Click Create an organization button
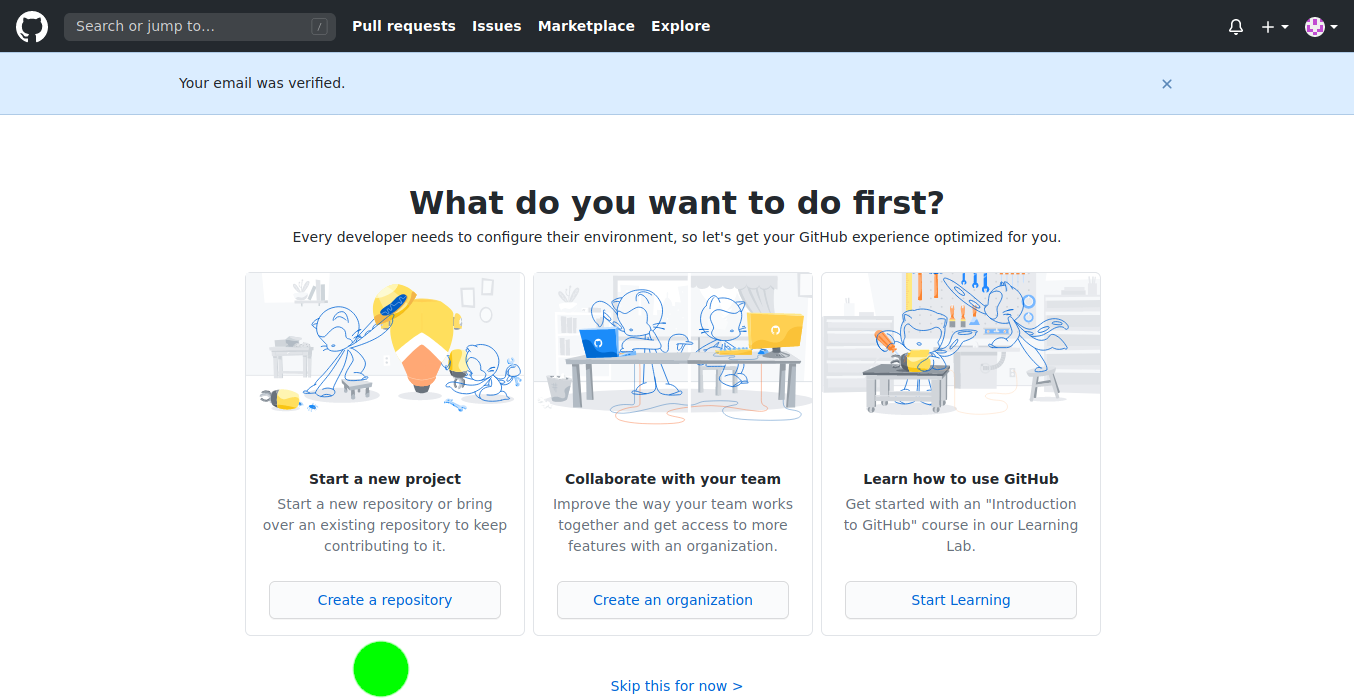Image resolution: width=1354 pixels, height=700 pixels. click(x=672, y=600)
